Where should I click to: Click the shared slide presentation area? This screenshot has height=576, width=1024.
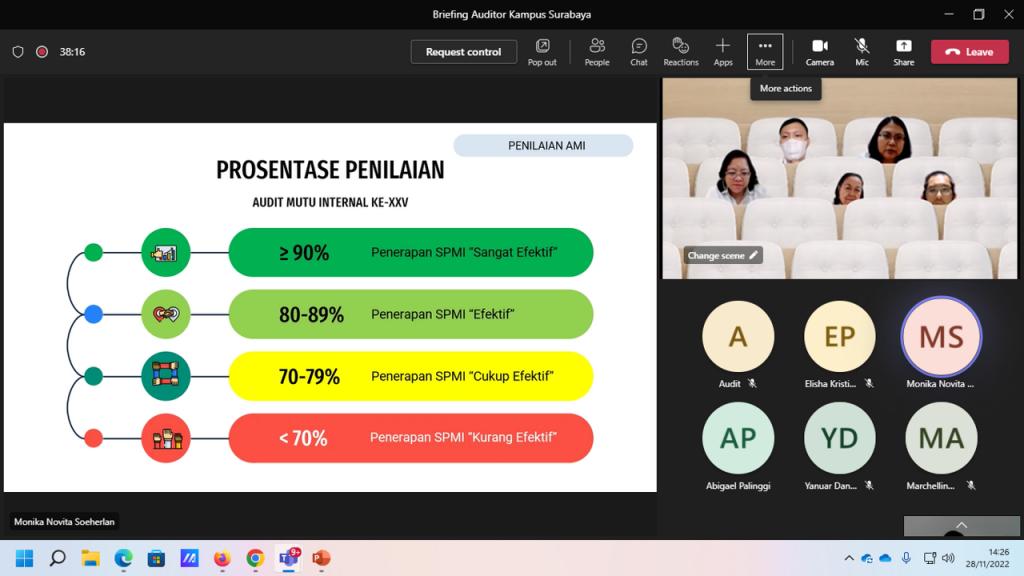(330, 307)
